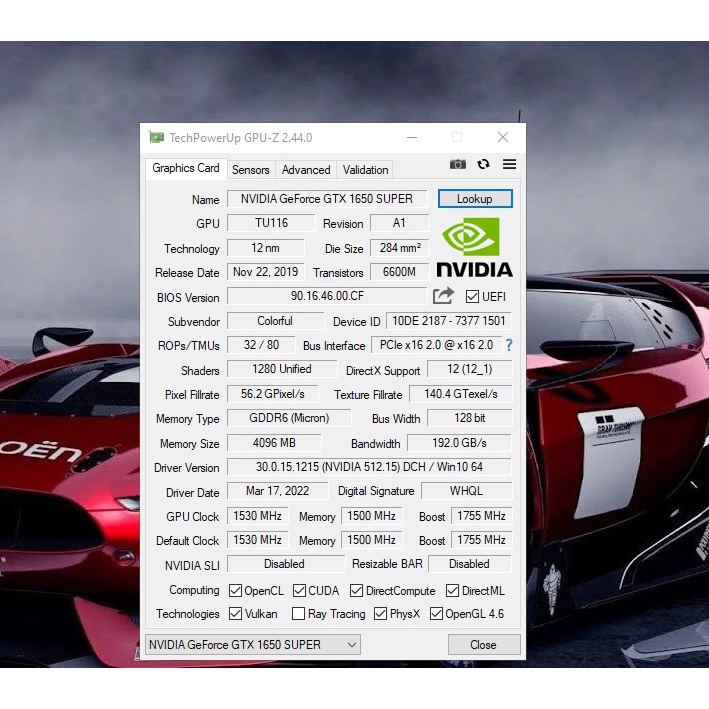Toggle the DirectML checkbox
The width and height of the screenshot is (709, 709).
coord(452,591)
